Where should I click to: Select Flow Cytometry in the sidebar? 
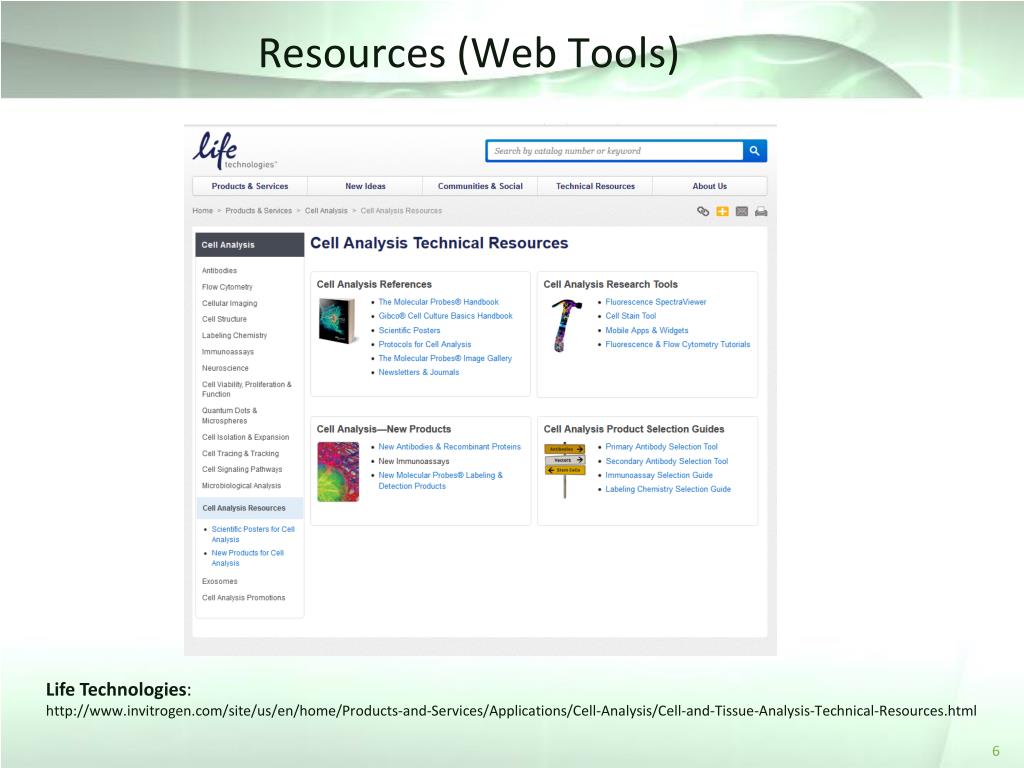(x=227, y=287)
